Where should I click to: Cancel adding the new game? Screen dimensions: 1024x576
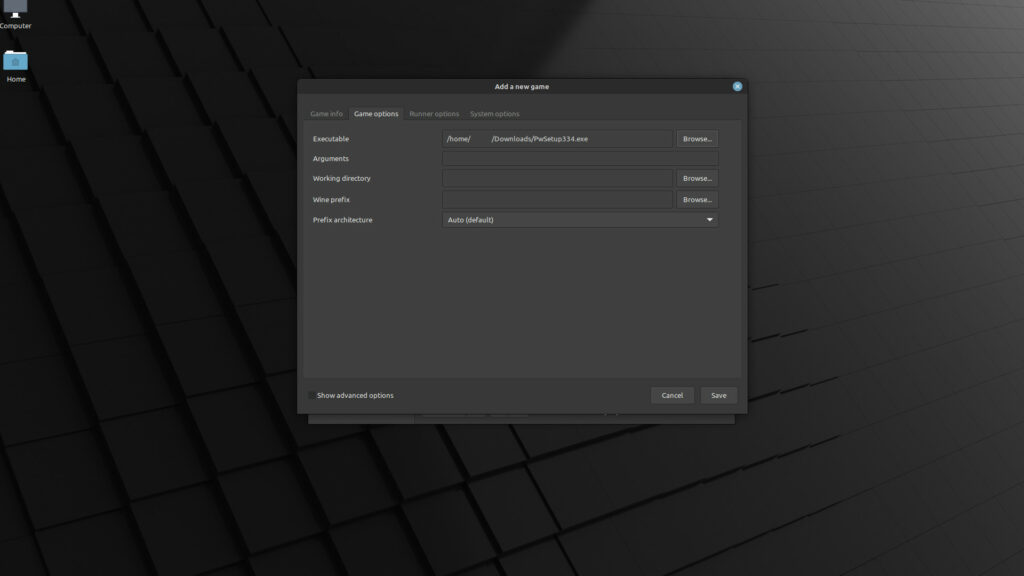[672, 395]
